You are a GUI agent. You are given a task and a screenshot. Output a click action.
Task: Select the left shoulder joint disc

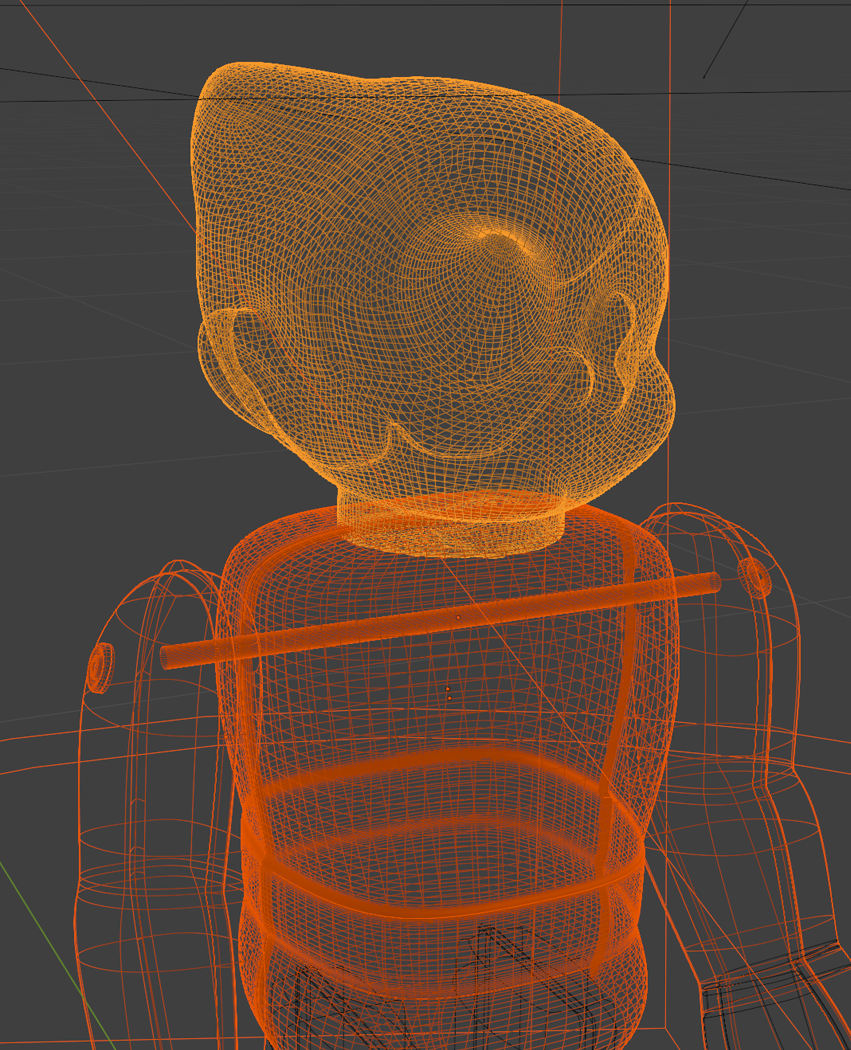click(99, 667)
